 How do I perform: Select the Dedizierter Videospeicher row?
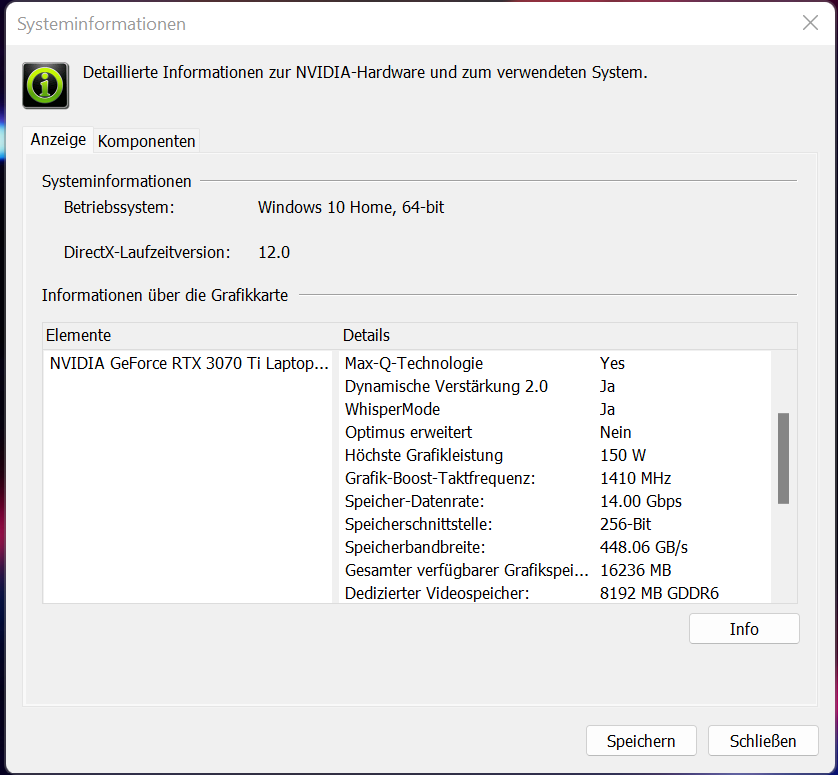555,593
